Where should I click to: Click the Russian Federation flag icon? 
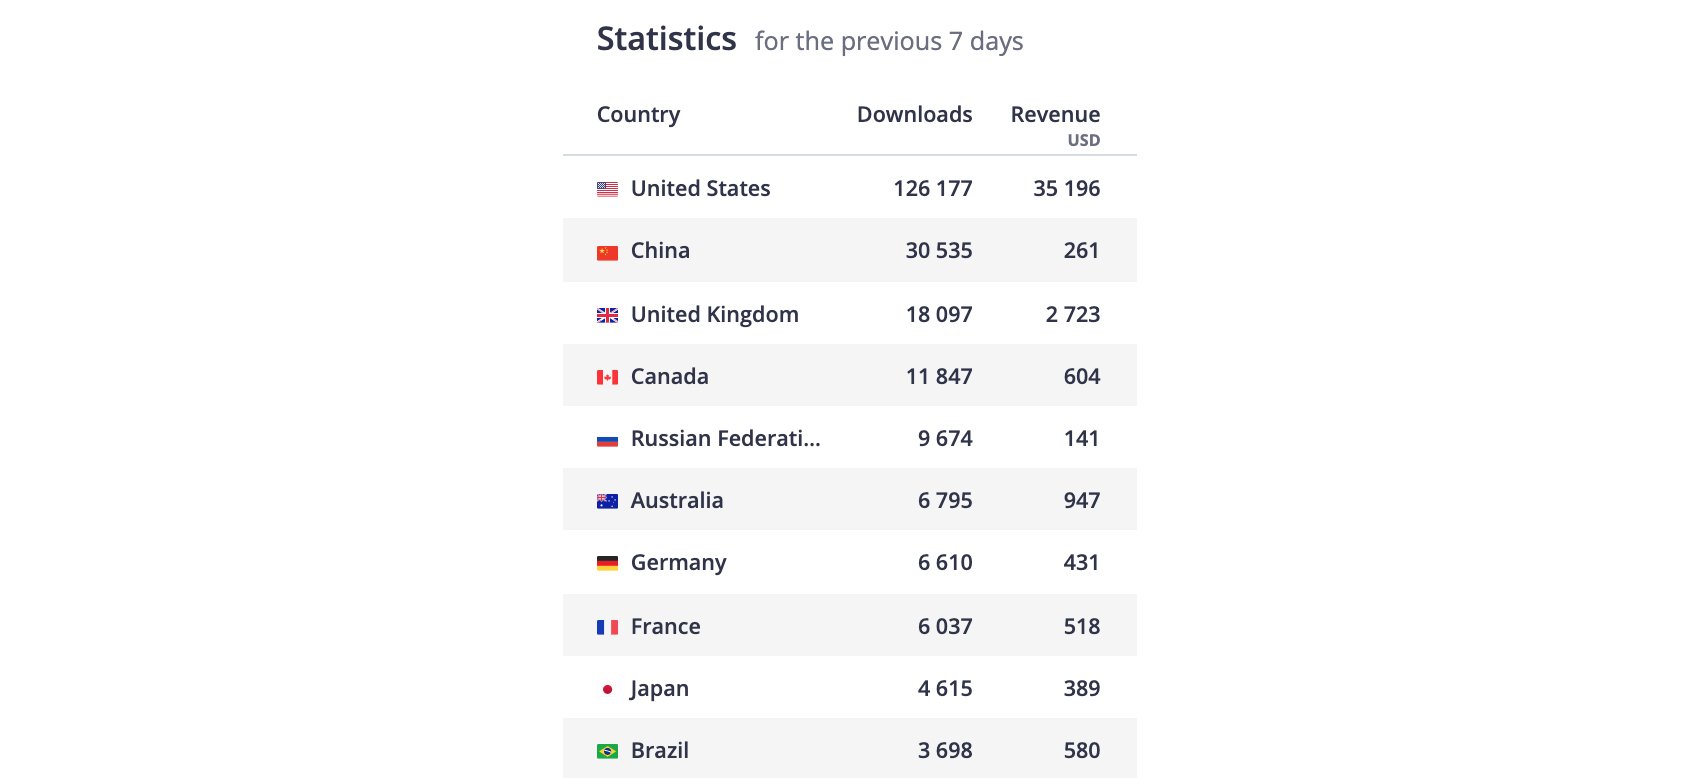pyautogui.click(x=607, y=439)
